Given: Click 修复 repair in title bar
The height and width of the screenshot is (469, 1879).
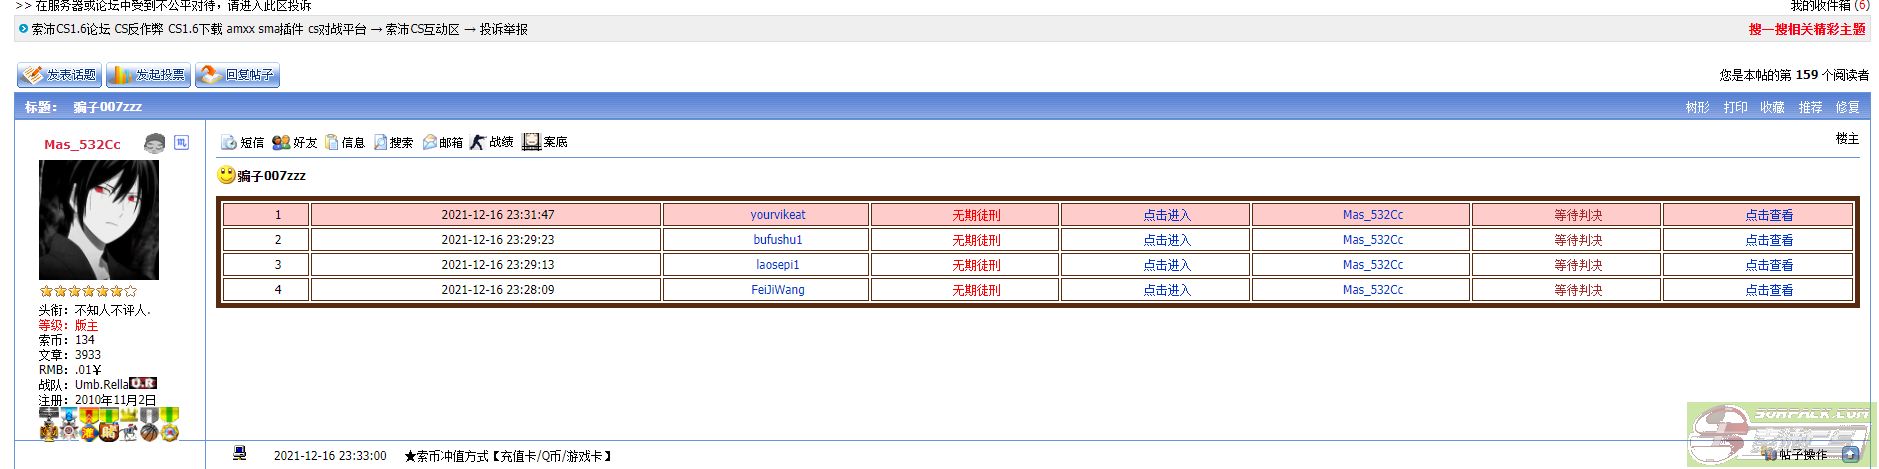Looking at the screenshot, I should point(1847,107).
